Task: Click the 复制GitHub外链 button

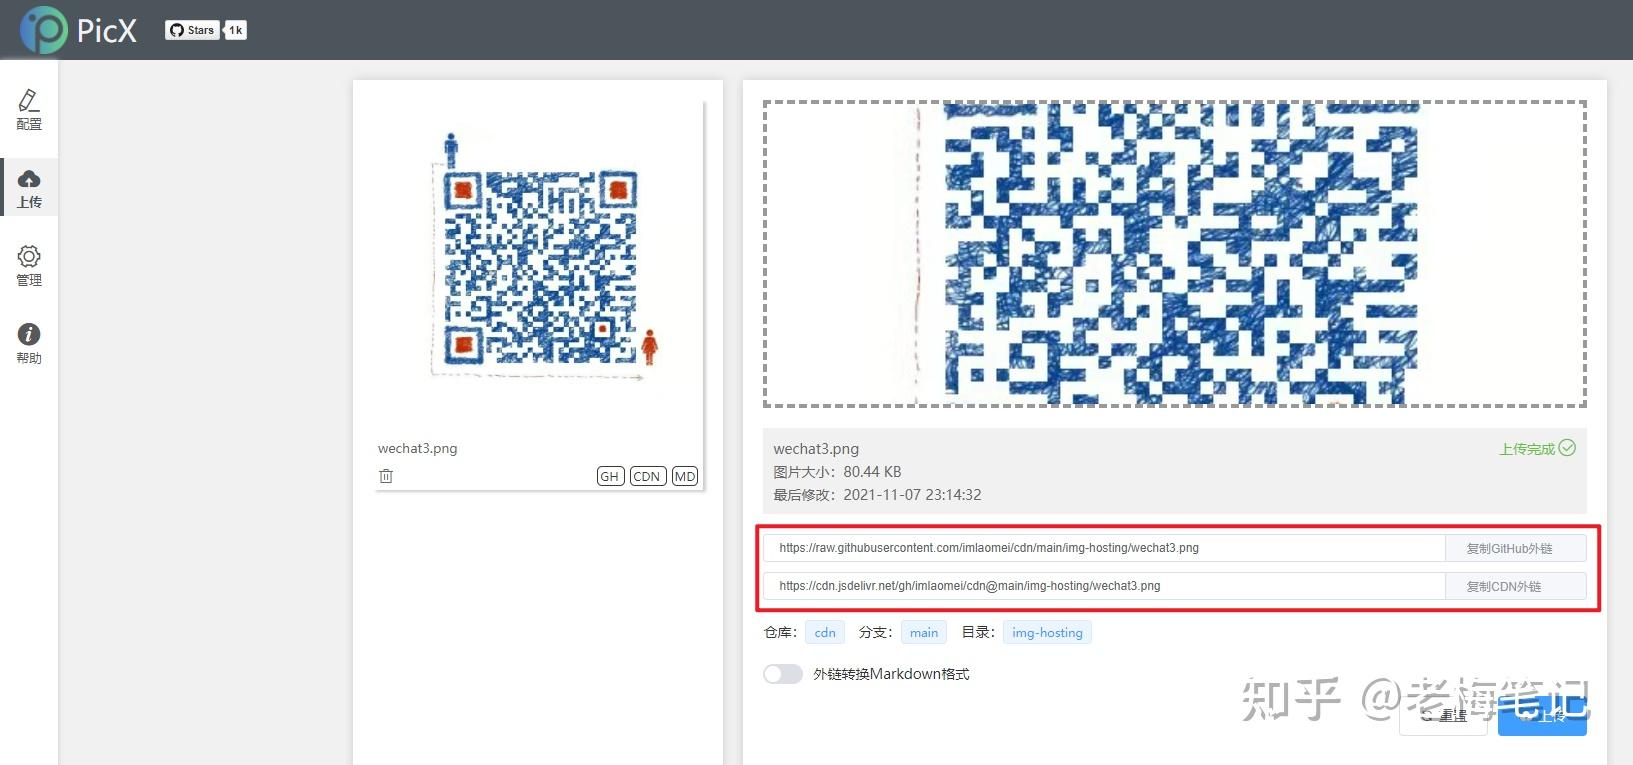Action: [1515, 548]
